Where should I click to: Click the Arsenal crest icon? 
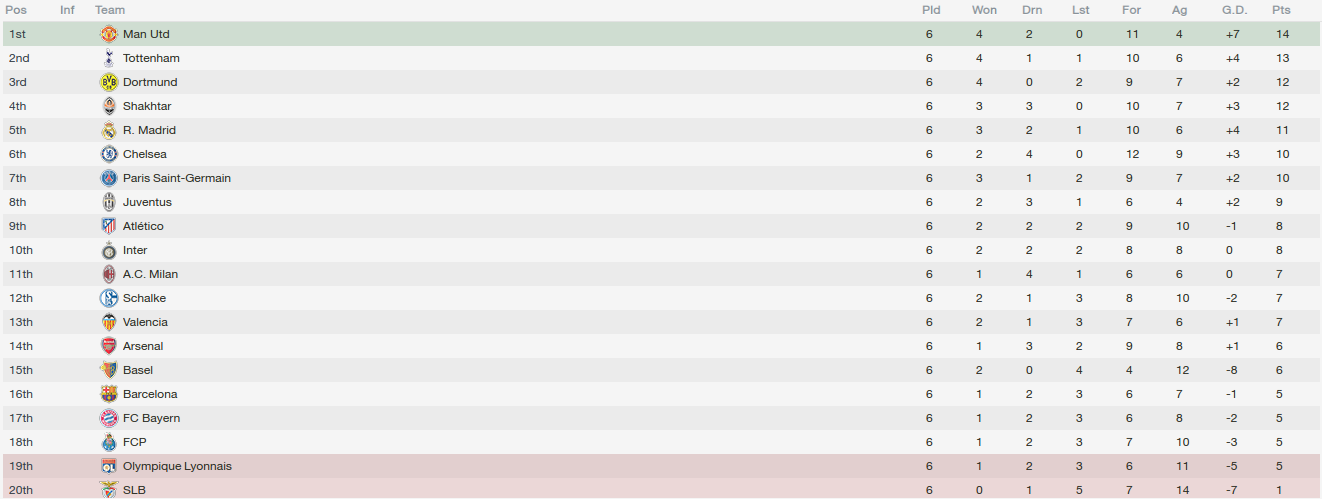pyautogui.click(x=109, y=346)
